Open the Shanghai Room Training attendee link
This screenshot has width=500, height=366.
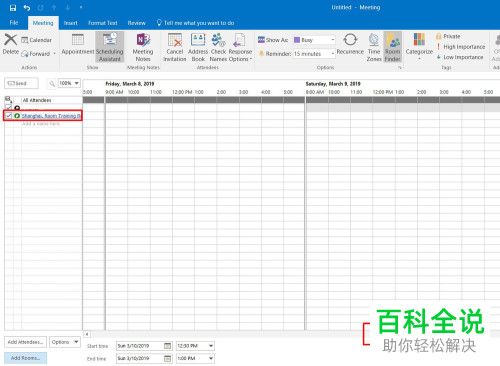(x=52, y=116)
